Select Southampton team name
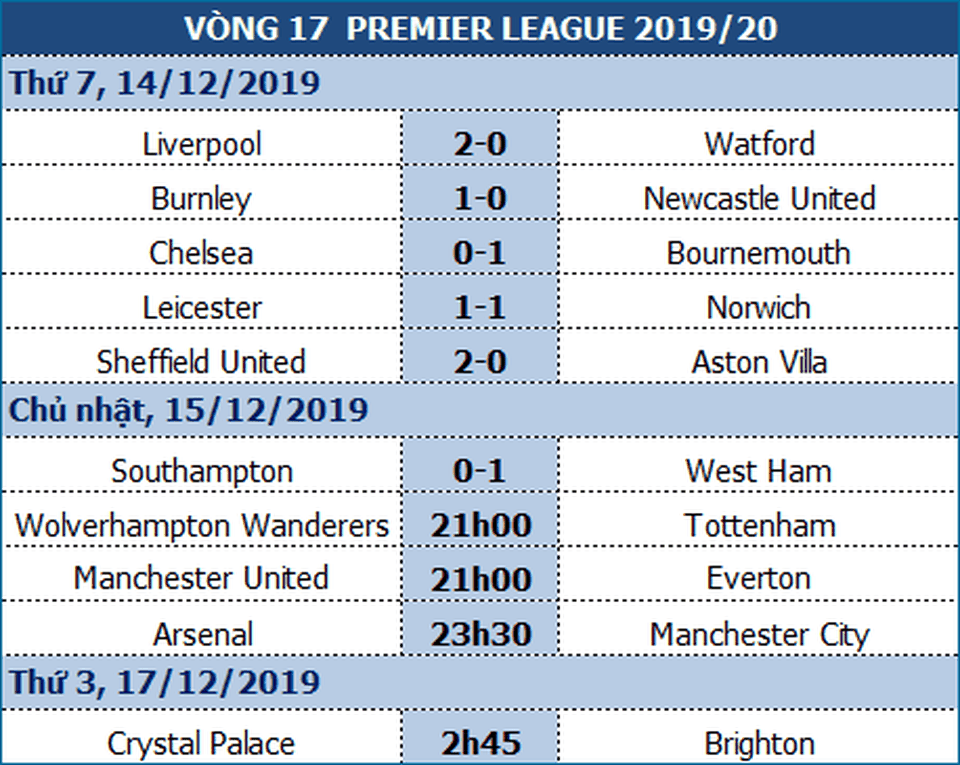 pyautogui.click(x=201, y=471)
